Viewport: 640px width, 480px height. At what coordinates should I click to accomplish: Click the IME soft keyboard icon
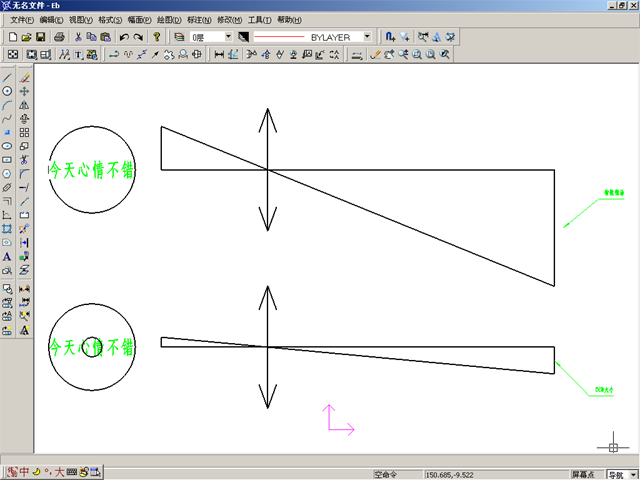[x=72, y=472]
